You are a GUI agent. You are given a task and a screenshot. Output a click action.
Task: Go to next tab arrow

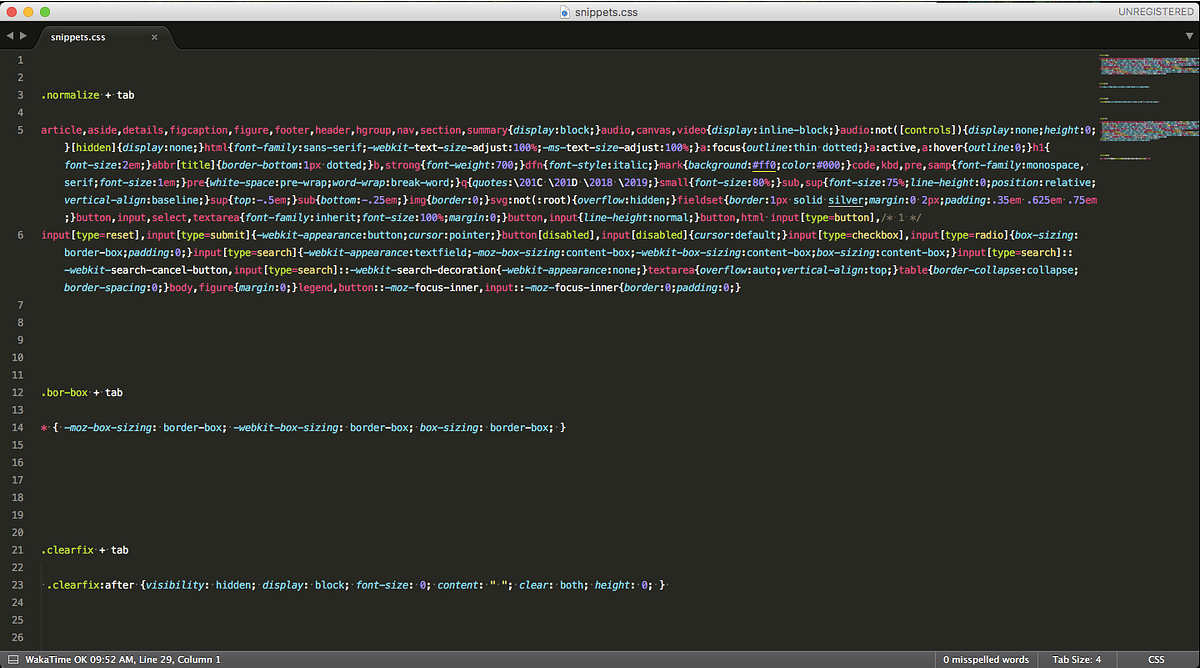[x=22, y=36]
